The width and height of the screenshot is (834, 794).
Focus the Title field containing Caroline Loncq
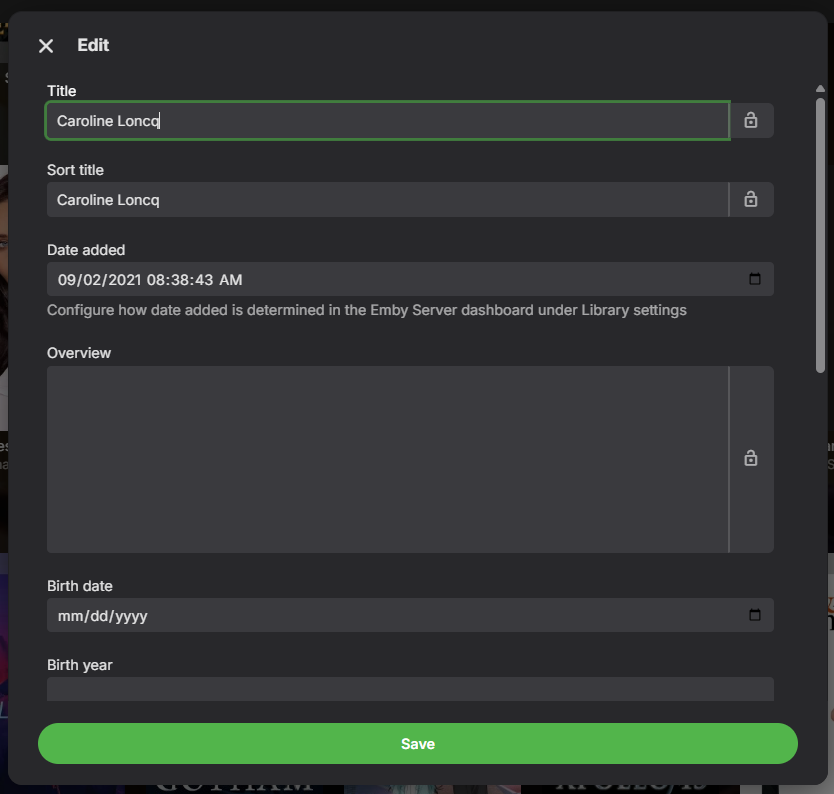(387, 121)
